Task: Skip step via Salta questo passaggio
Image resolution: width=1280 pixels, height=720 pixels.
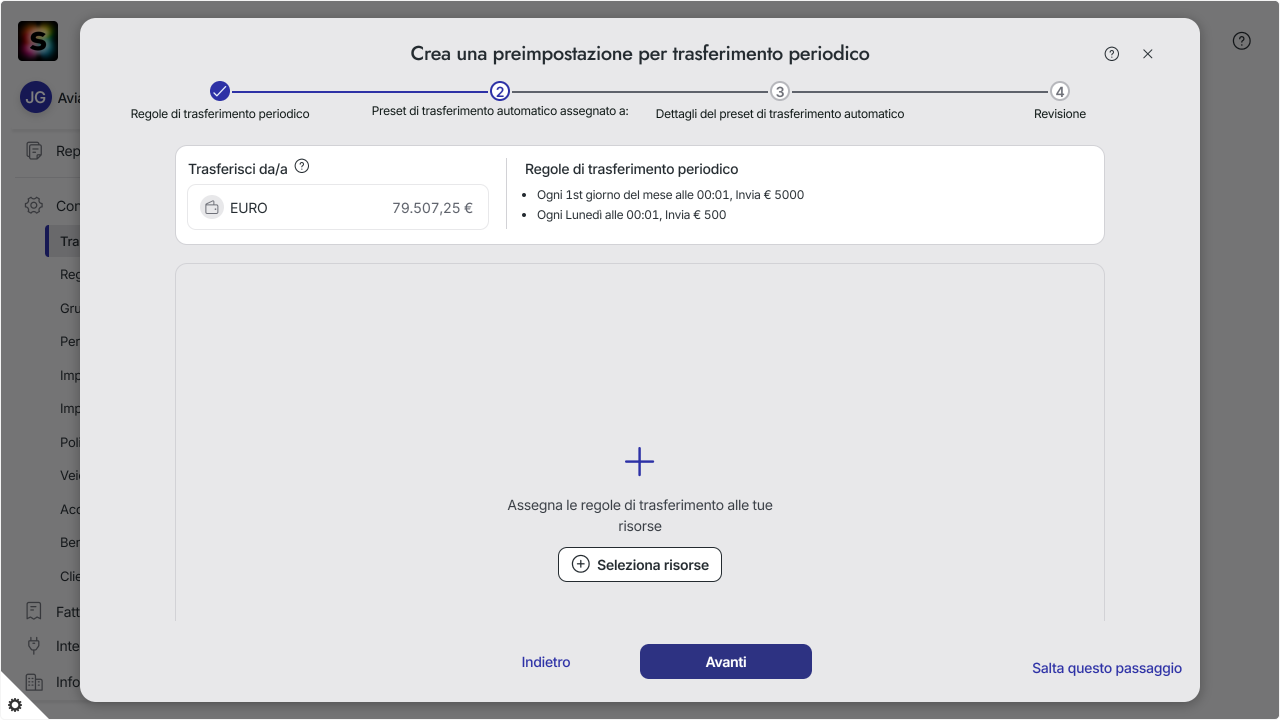Action: [x=1107, y=668]
